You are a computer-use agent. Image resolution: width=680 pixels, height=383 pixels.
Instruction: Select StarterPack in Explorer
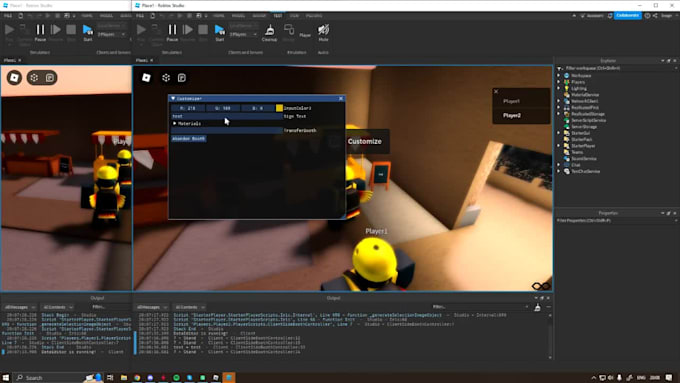[581, 140]
